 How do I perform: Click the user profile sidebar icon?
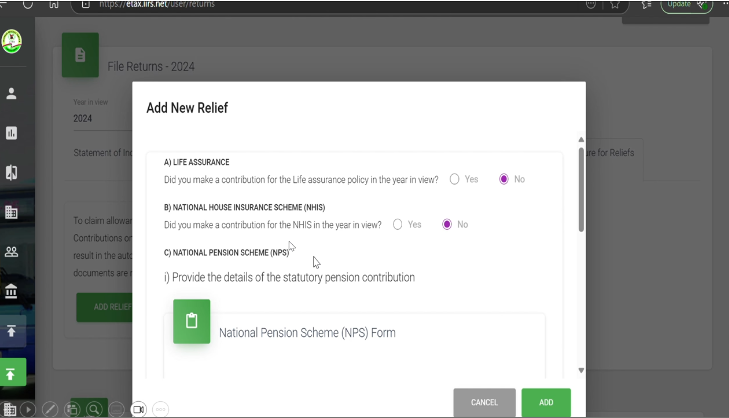pos(12,93)
